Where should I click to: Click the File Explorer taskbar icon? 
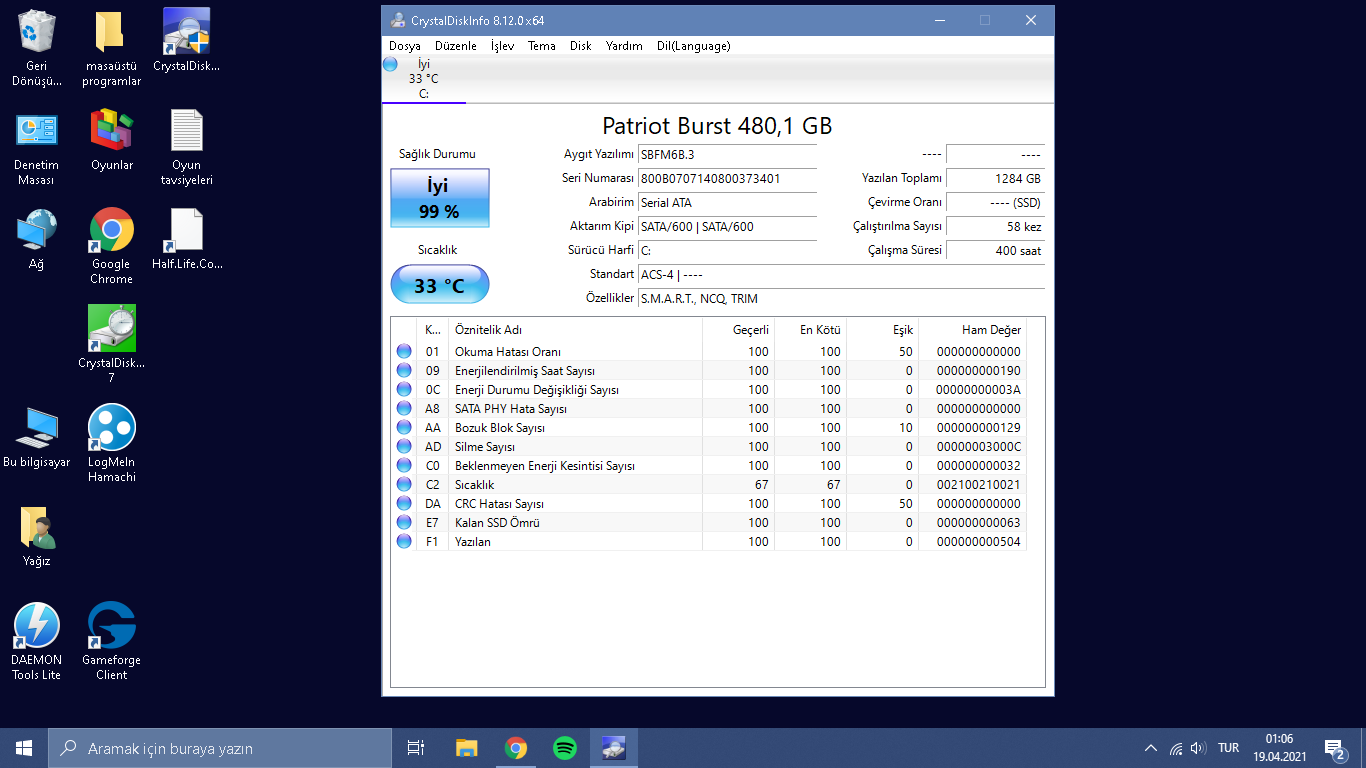[466, 748]
